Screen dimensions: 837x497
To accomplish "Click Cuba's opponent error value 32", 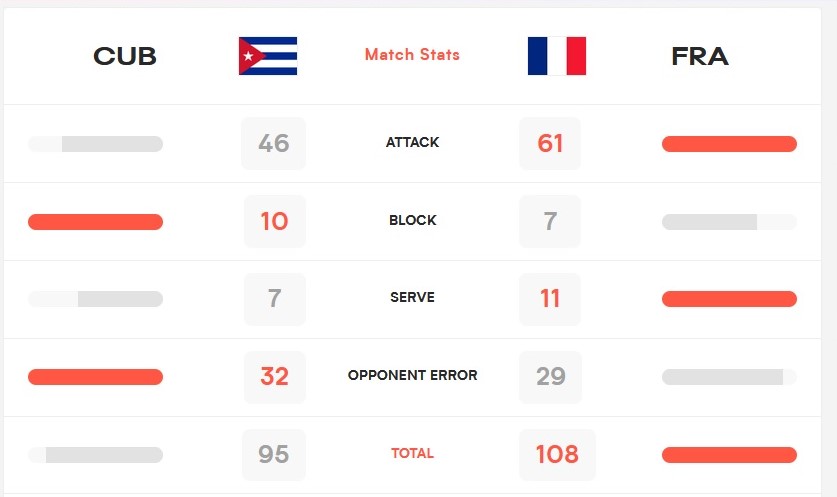I will click(274, 377).
